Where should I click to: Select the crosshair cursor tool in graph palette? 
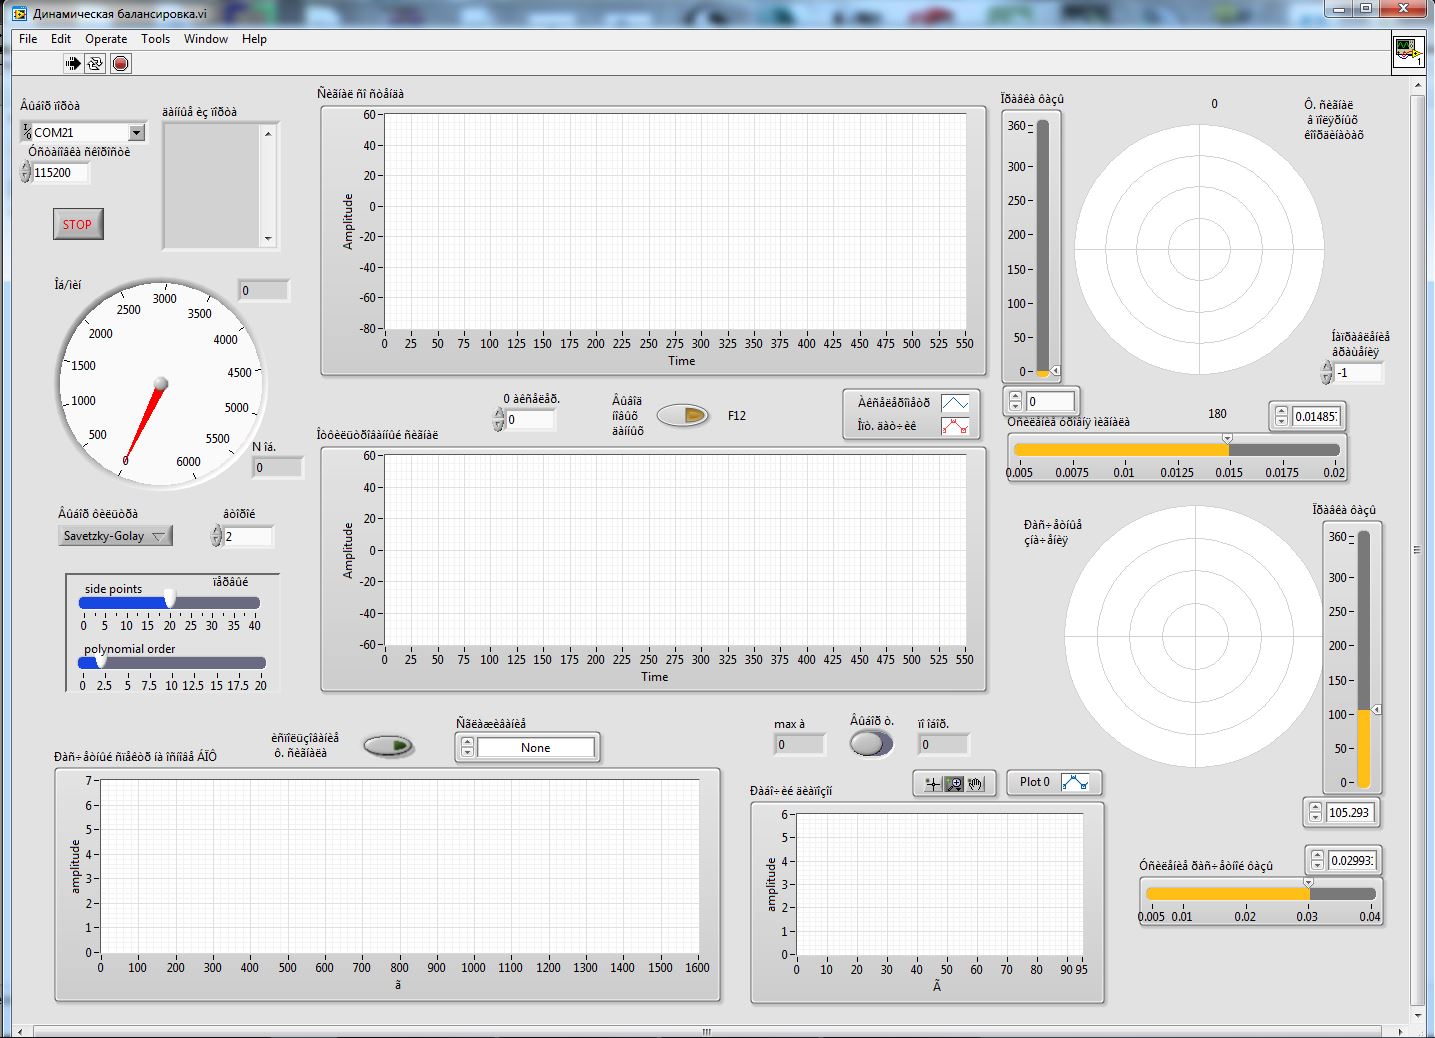pyautogui.click(x=932, y=784)
